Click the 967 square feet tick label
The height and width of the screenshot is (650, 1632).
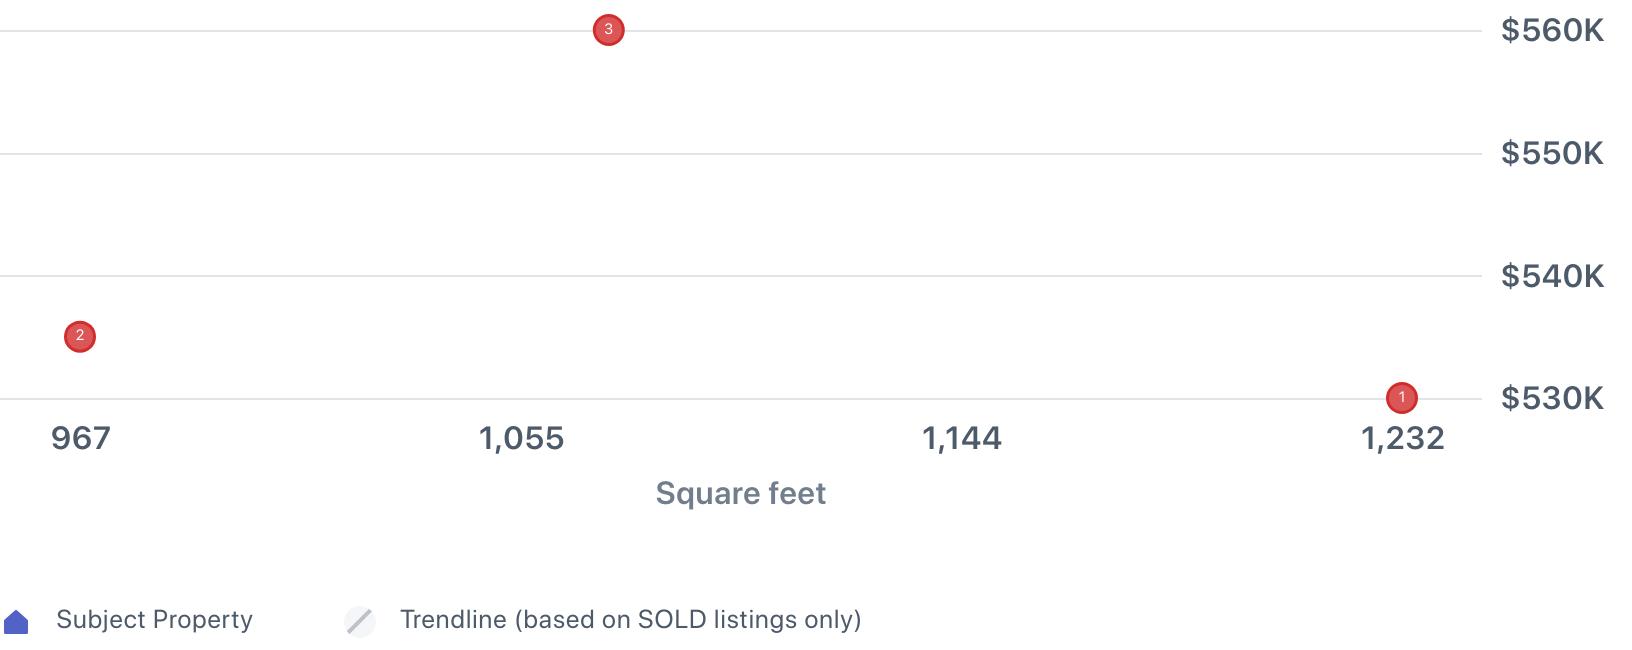click(x=81, y=438)
